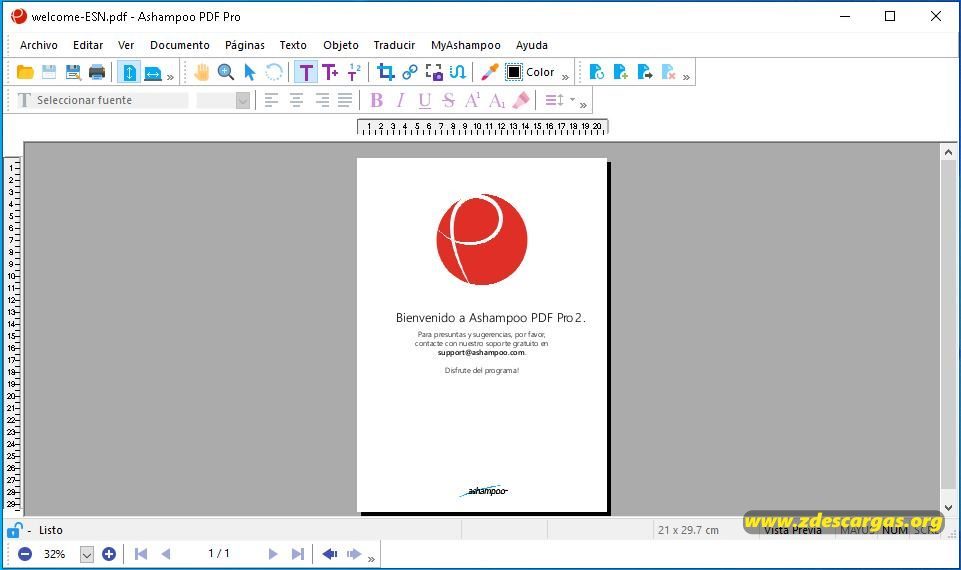Click the rotate page icon
The height and width of the screenshot is (570, 961).
[596, 72]
